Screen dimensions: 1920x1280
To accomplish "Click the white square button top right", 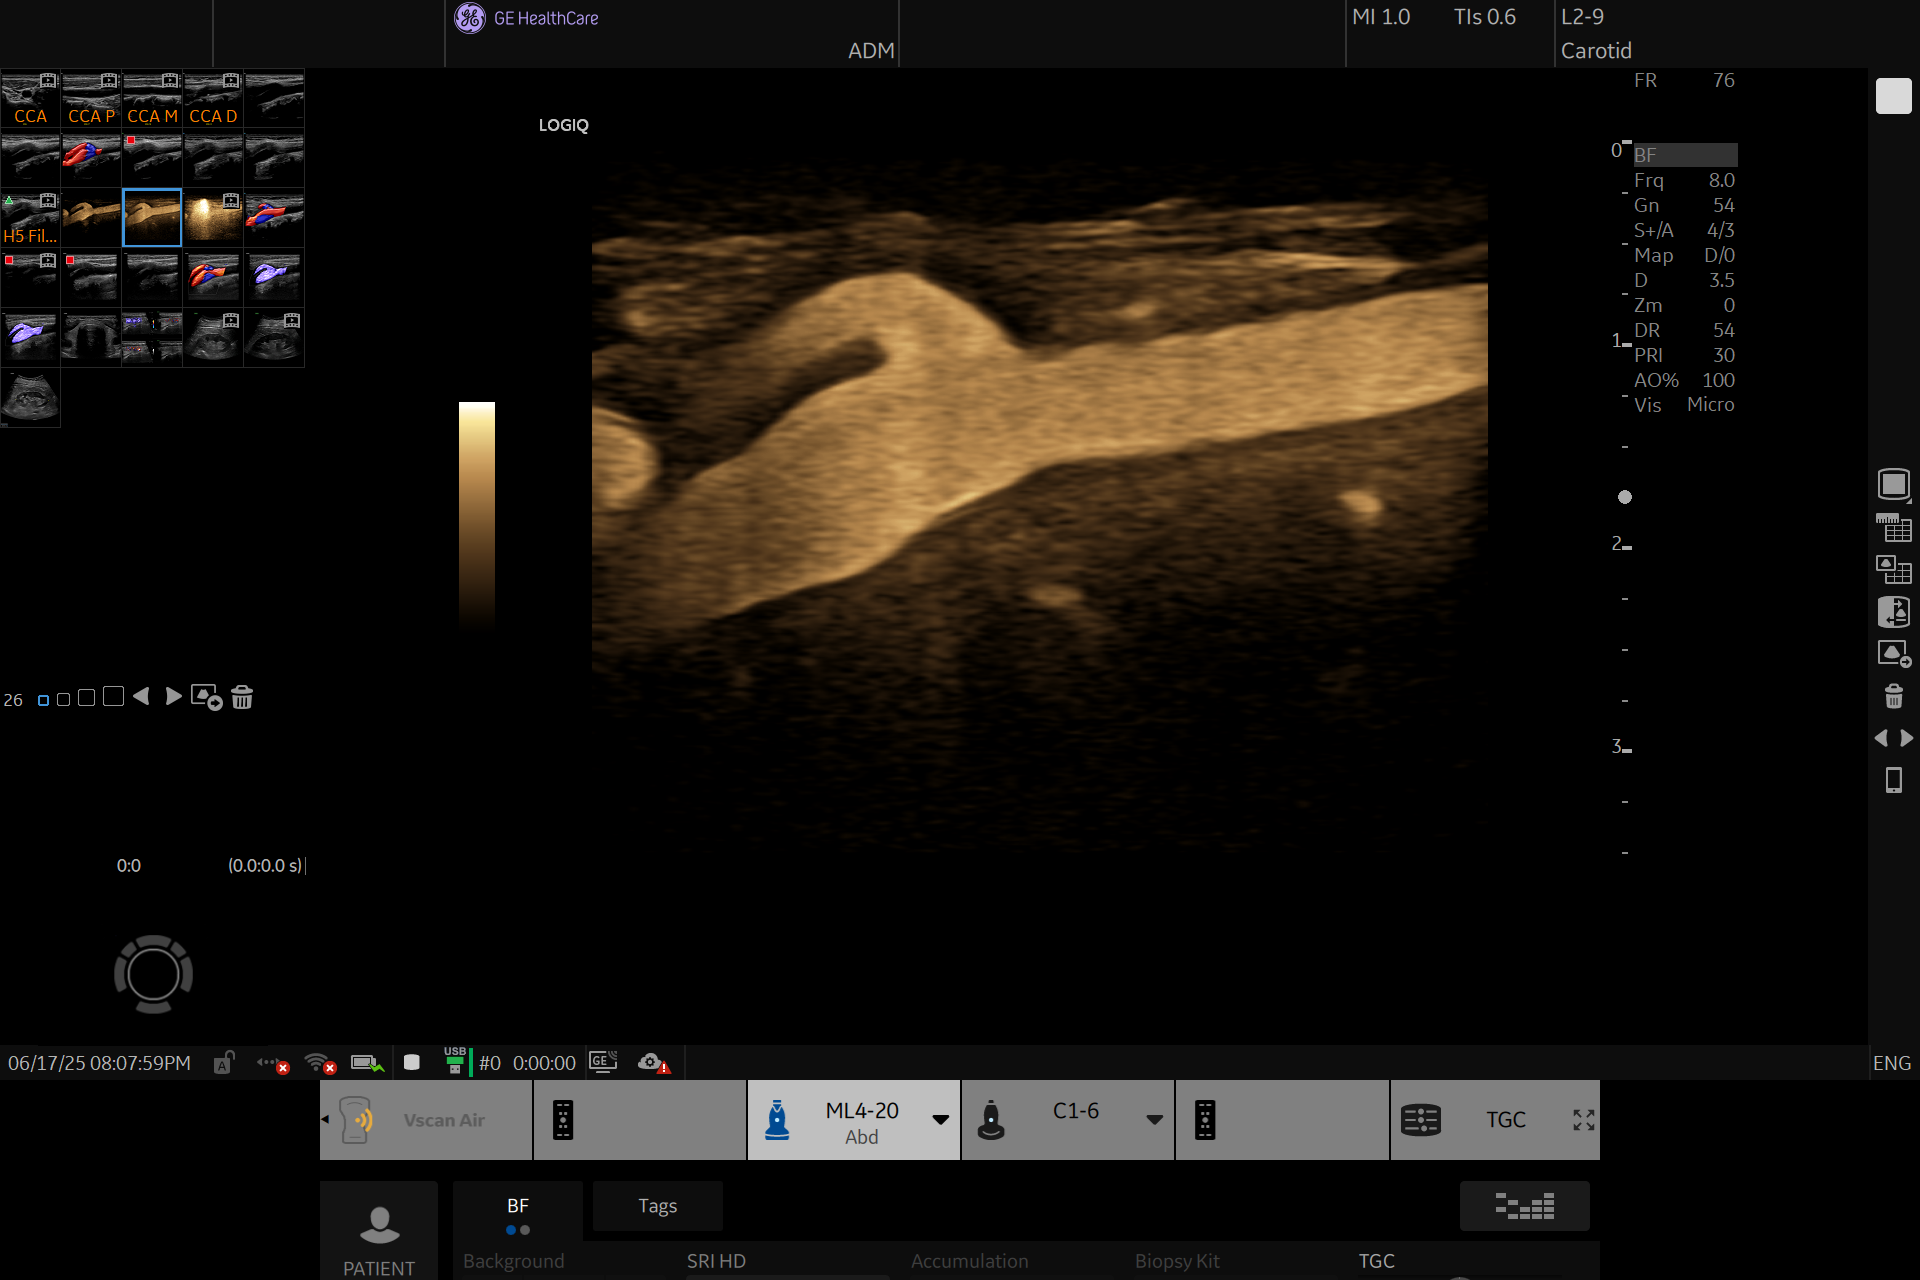I will 1893,96.
